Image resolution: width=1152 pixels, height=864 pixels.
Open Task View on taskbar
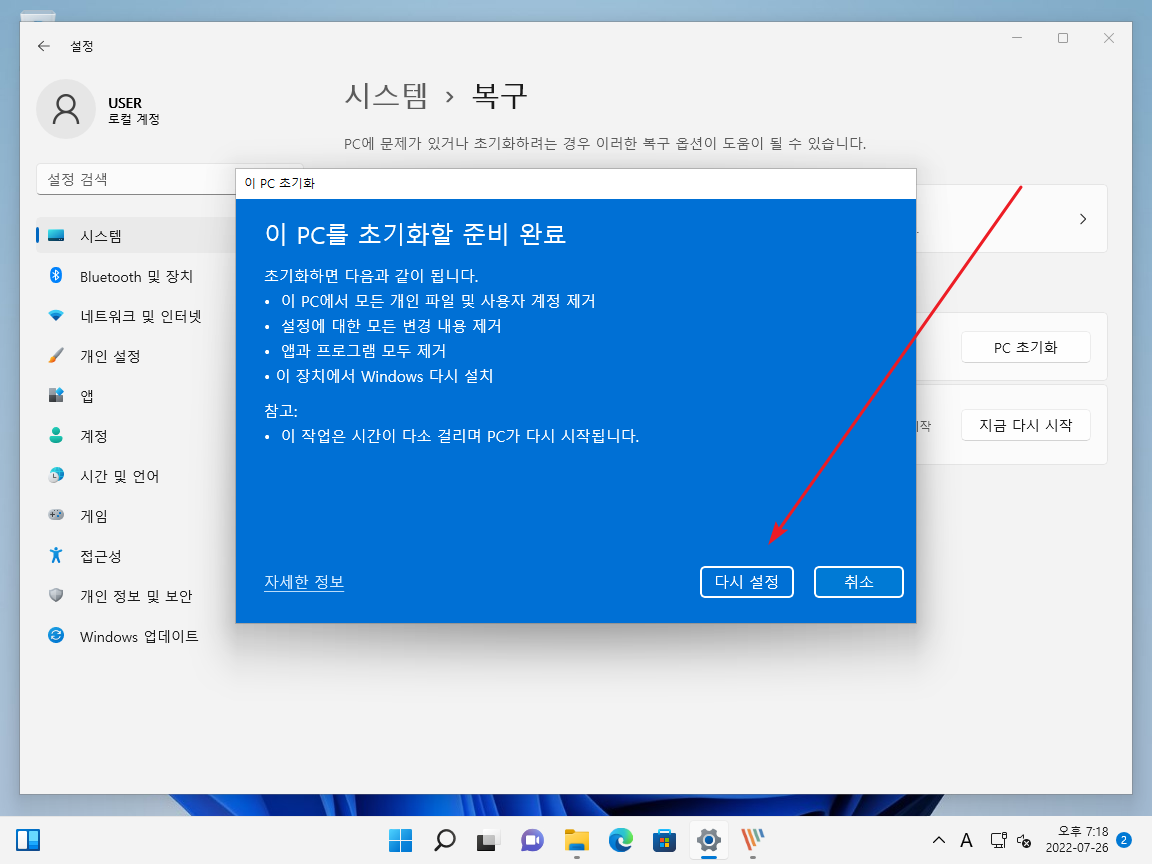pyautogui.click(x=488, y=840)
